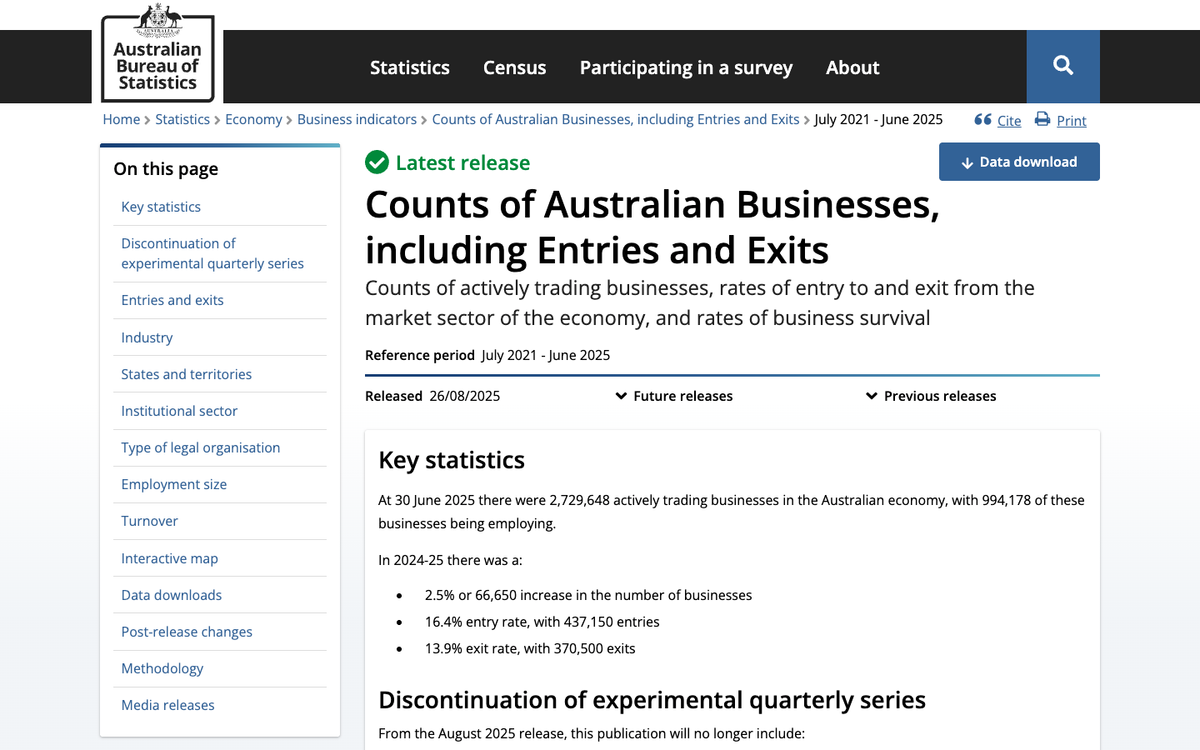Jump to Turnover section

pos(150,521)
